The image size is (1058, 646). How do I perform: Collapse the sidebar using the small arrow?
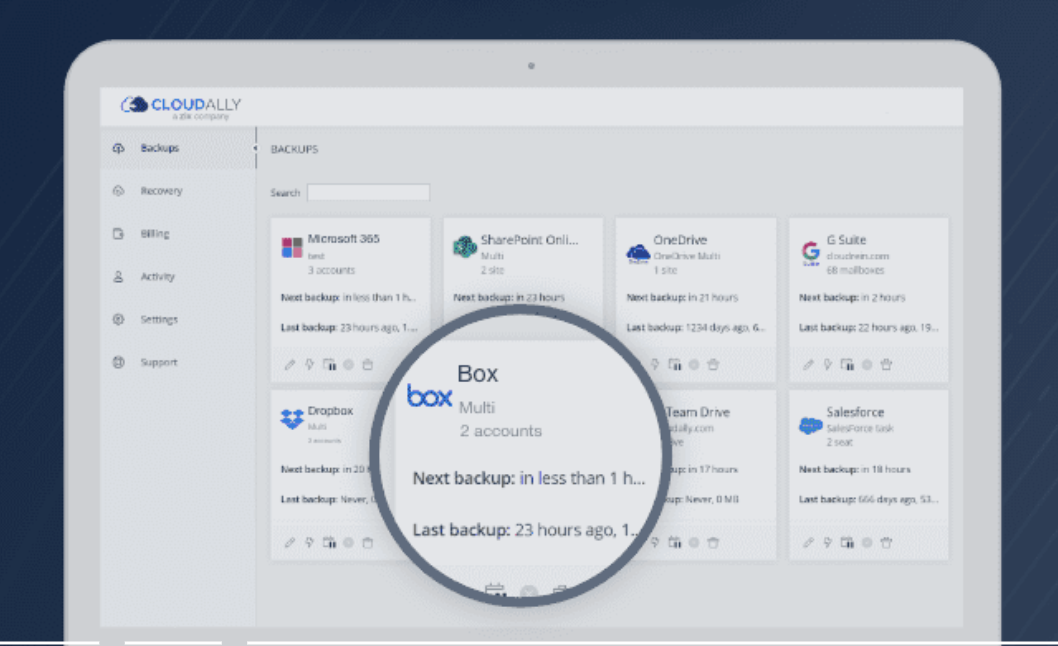[x=256, y=147]
